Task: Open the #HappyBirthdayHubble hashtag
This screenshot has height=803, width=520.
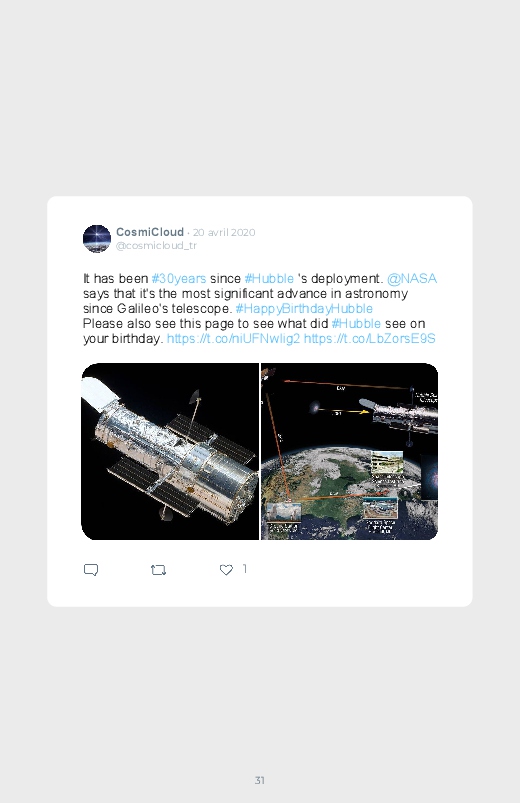Action: (304, 308)
